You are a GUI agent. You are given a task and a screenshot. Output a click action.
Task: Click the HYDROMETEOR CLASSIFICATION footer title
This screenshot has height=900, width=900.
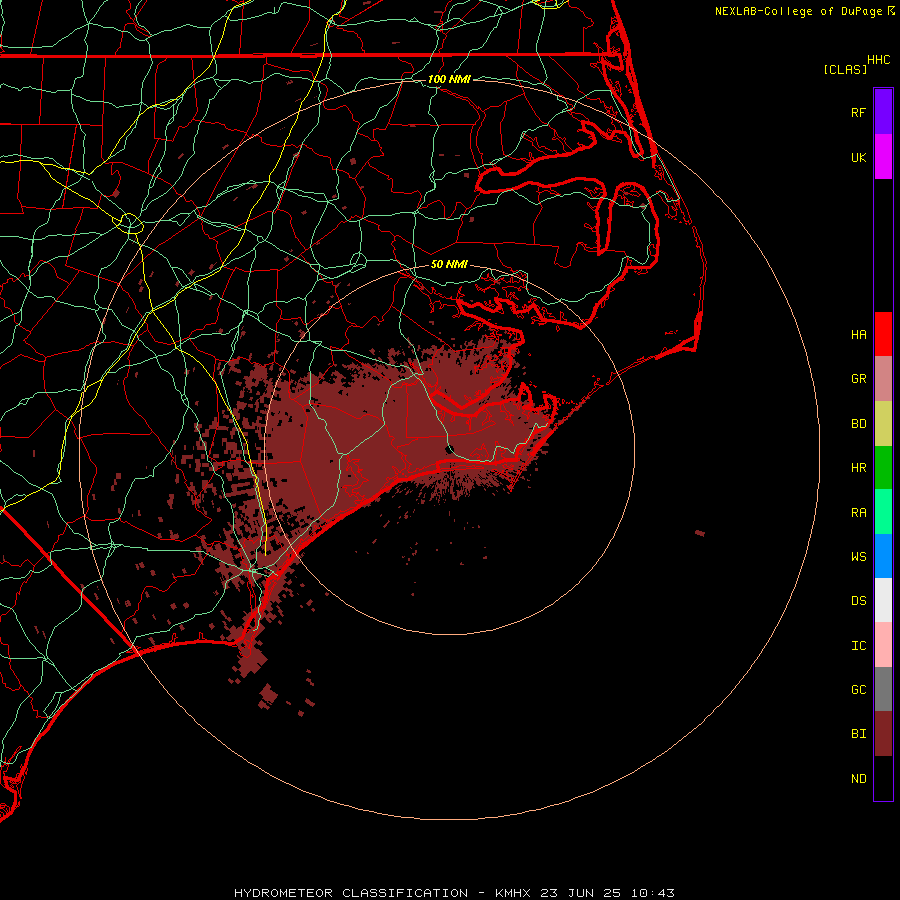(x=351, y=893)
